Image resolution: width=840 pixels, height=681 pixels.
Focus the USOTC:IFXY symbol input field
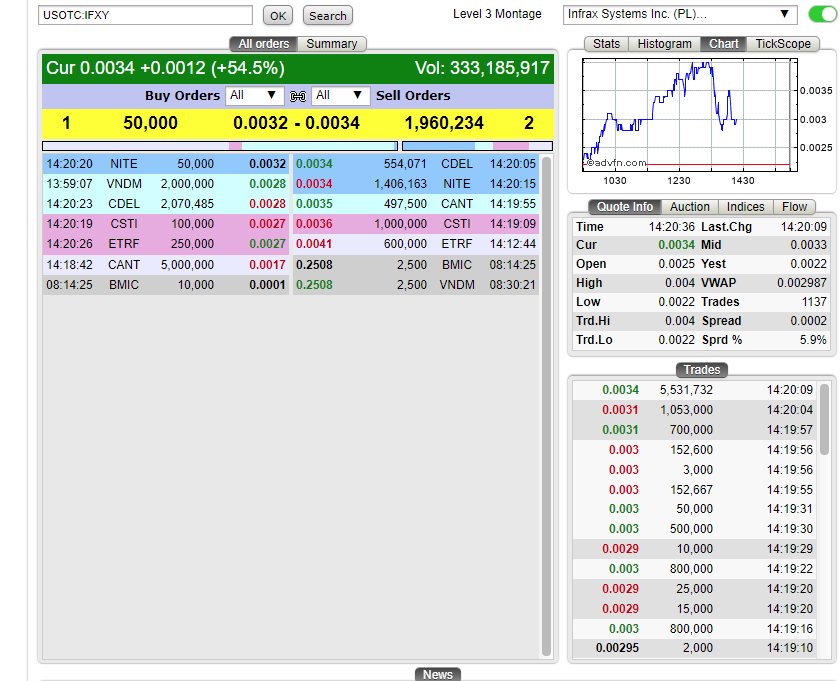point(145,15)
